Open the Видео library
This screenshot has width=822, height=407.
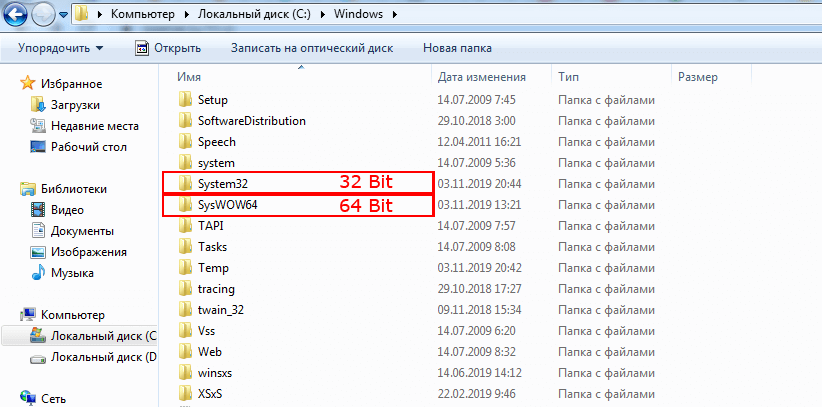pyautogui.click(x=66, y=210)
